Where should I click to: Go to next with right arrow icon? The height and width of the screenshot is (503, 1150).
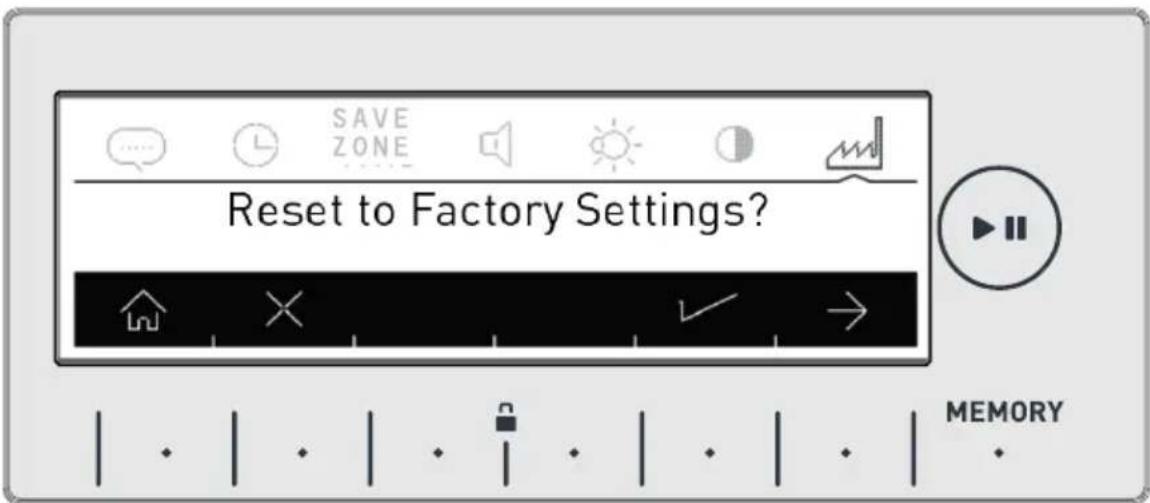847,311
